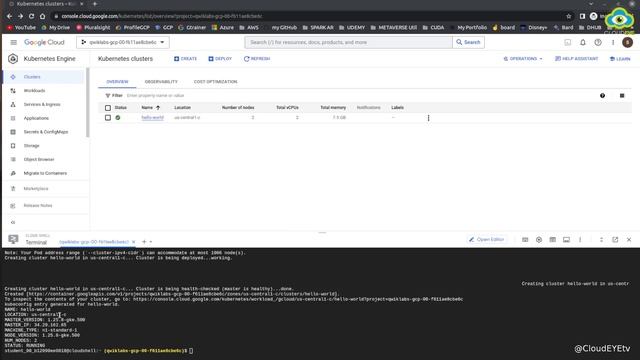Click the green status icon for hello-world
The image size is (640, 360).
(118, 118)
